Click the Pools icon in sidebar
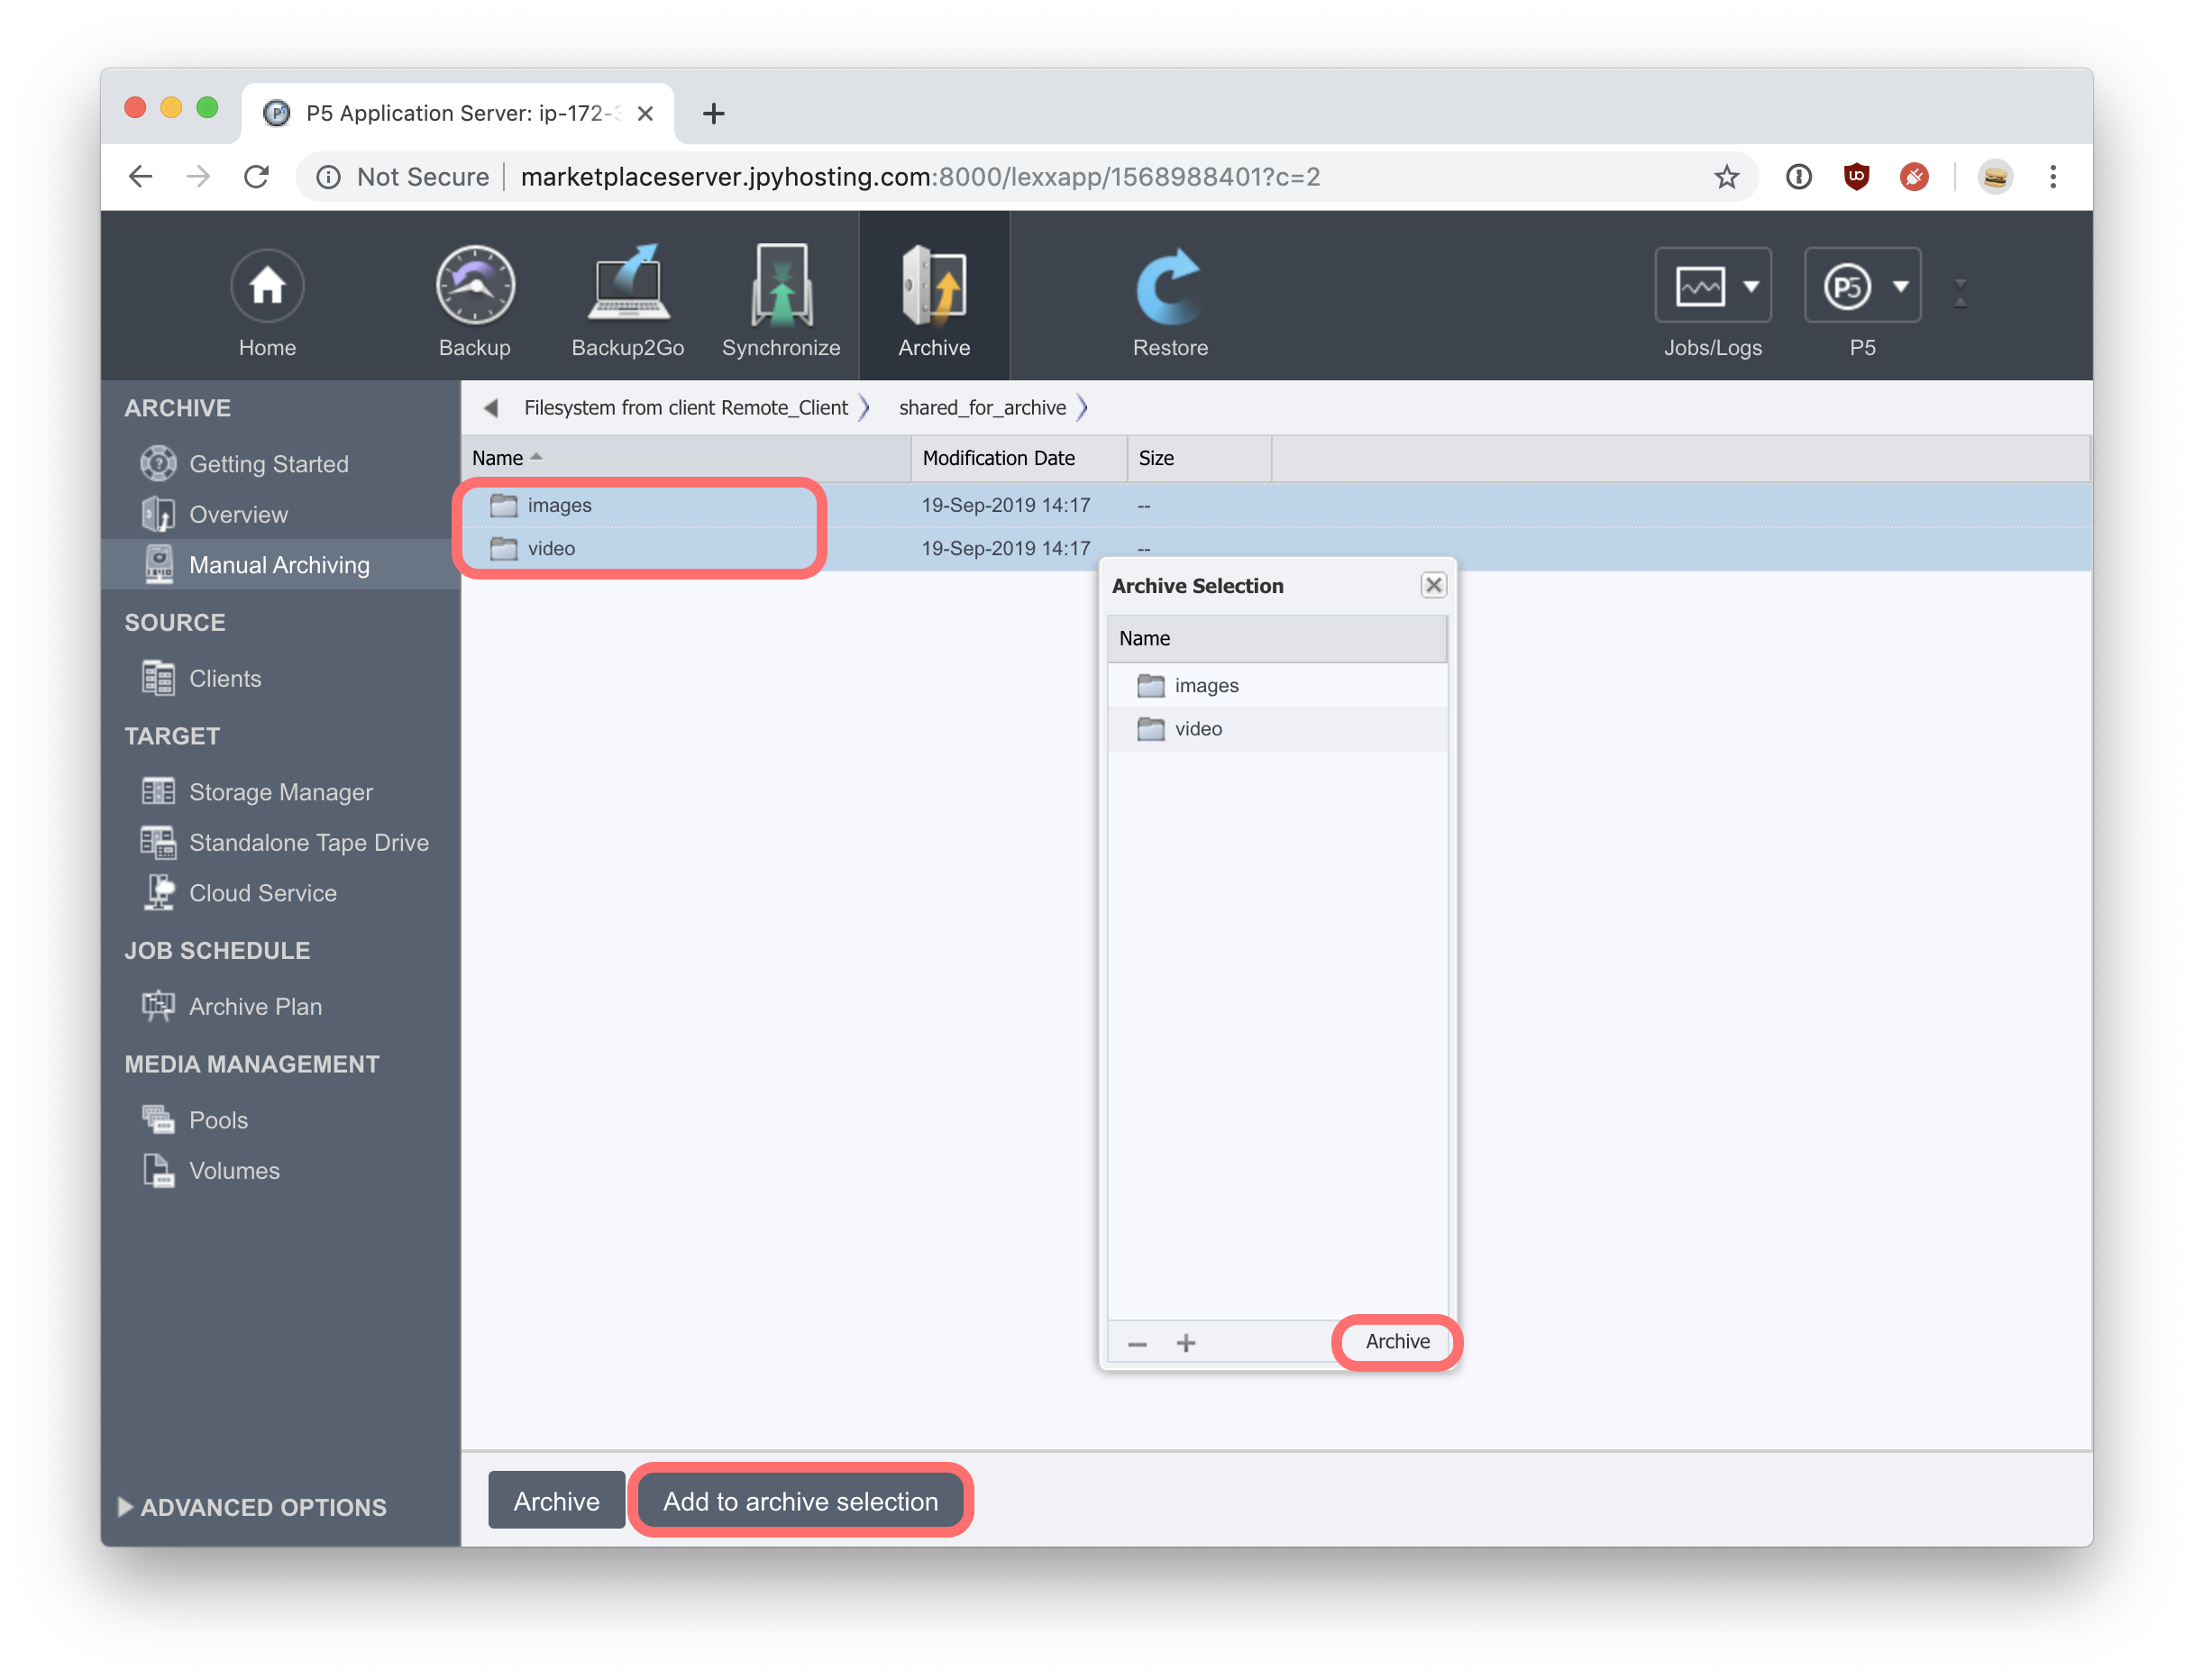The height and width of the screenshot is (1680, 2194). pyautogui.click(x=158, y=1119)
